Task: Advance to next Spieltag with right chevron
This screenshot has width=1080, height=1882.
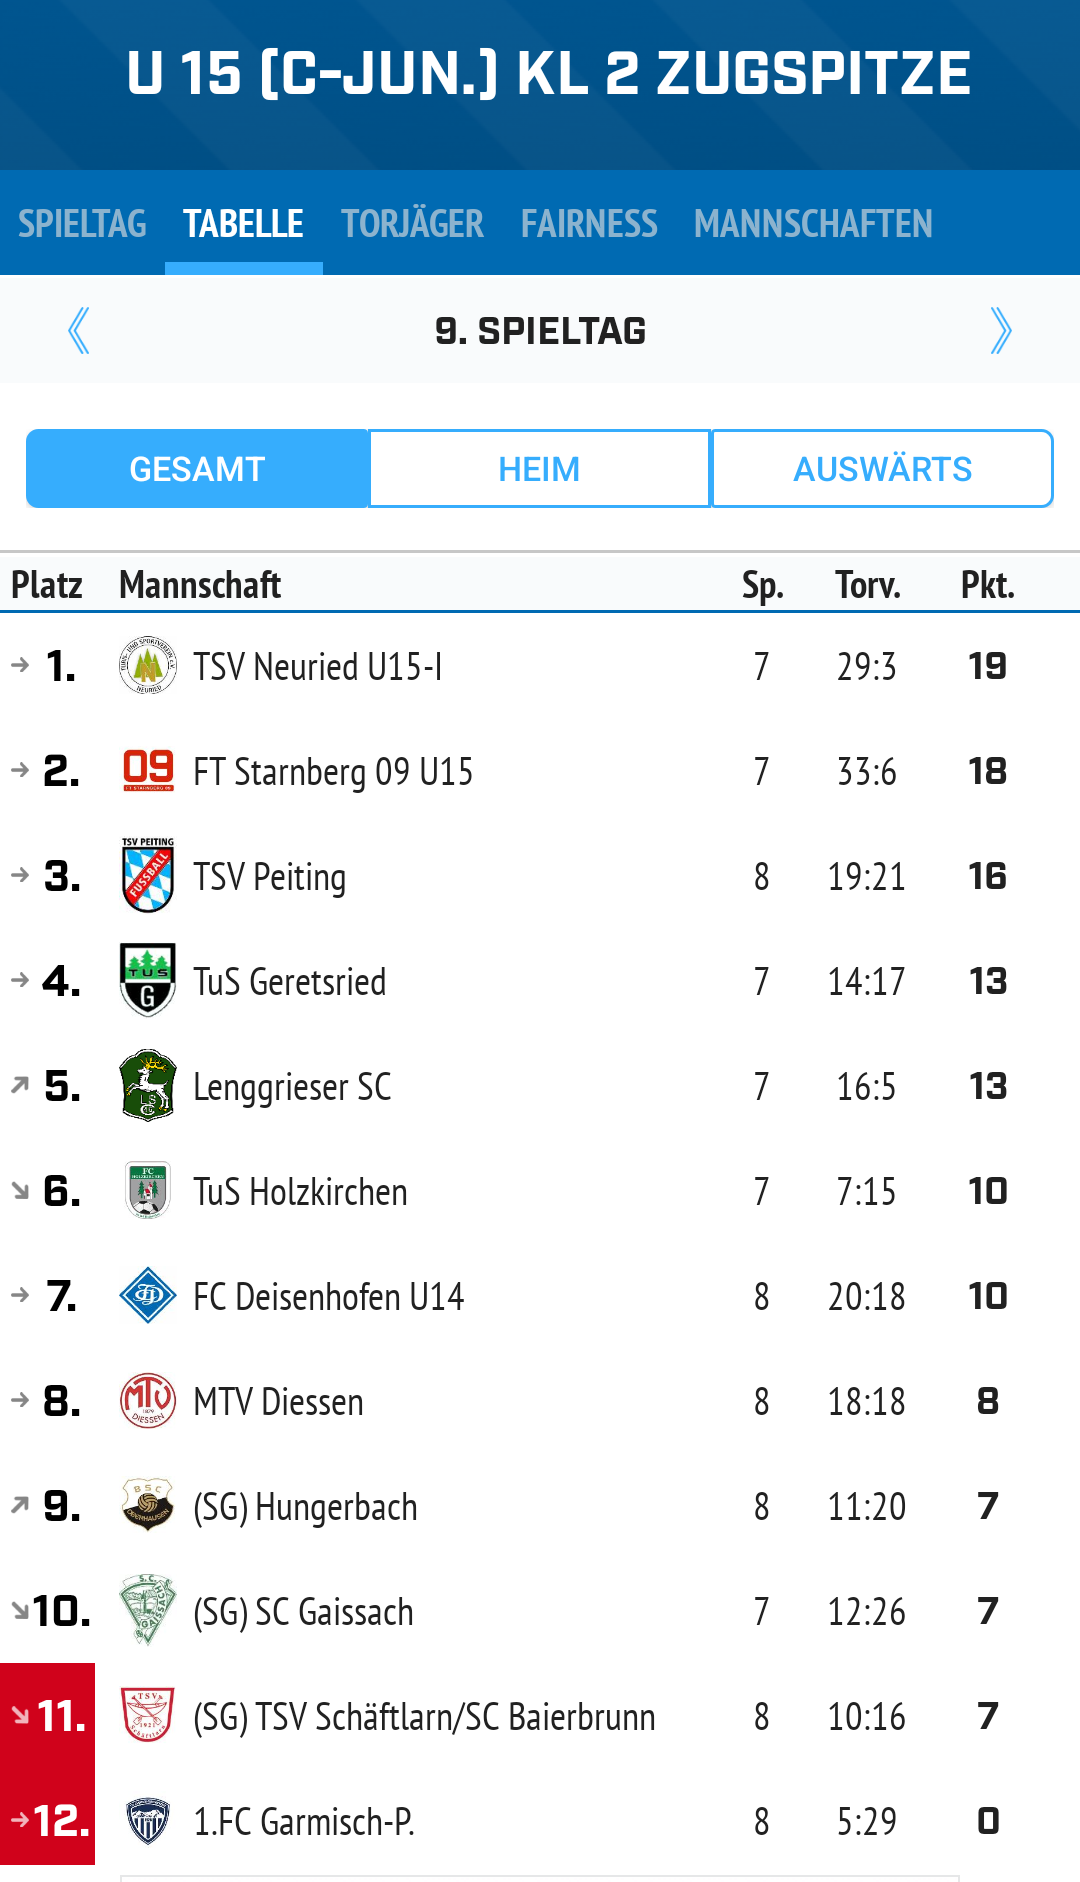Action: [x=1000, y=331]
